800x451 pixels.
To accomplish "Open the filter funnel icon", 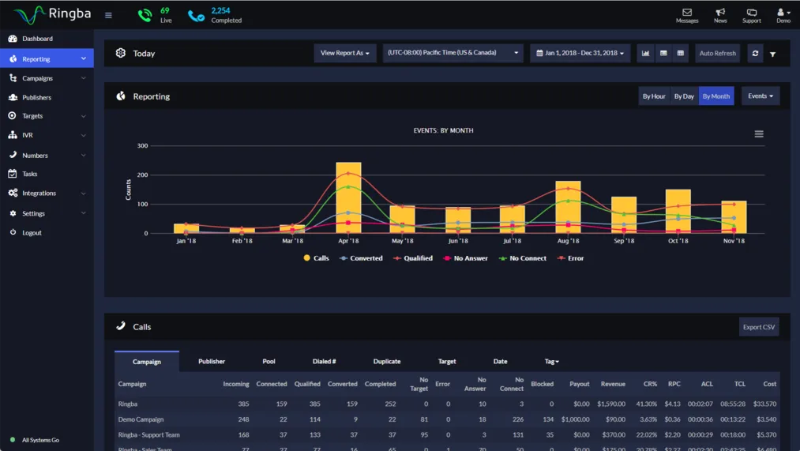I will (772, 53).
